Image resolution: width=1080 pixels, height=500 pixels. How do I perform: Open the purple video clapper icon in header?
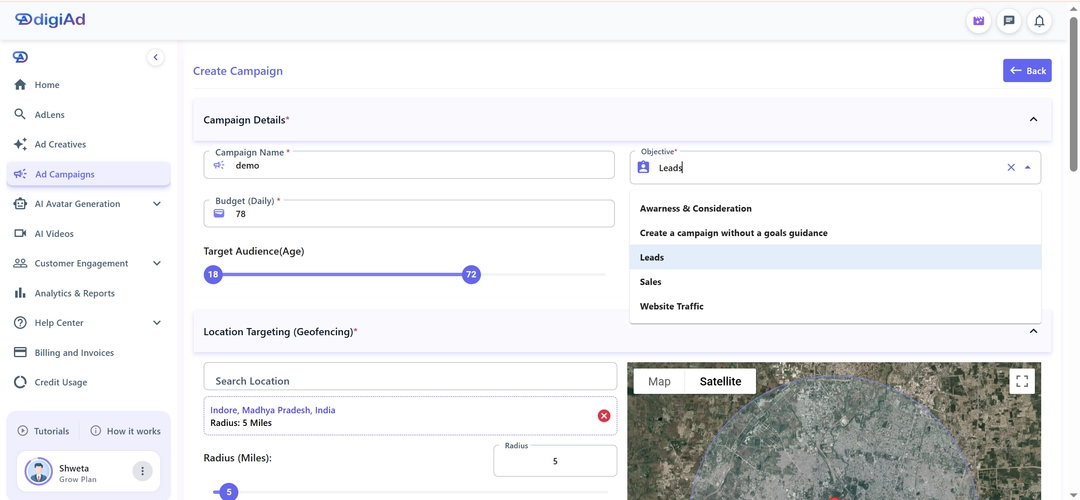978,21
